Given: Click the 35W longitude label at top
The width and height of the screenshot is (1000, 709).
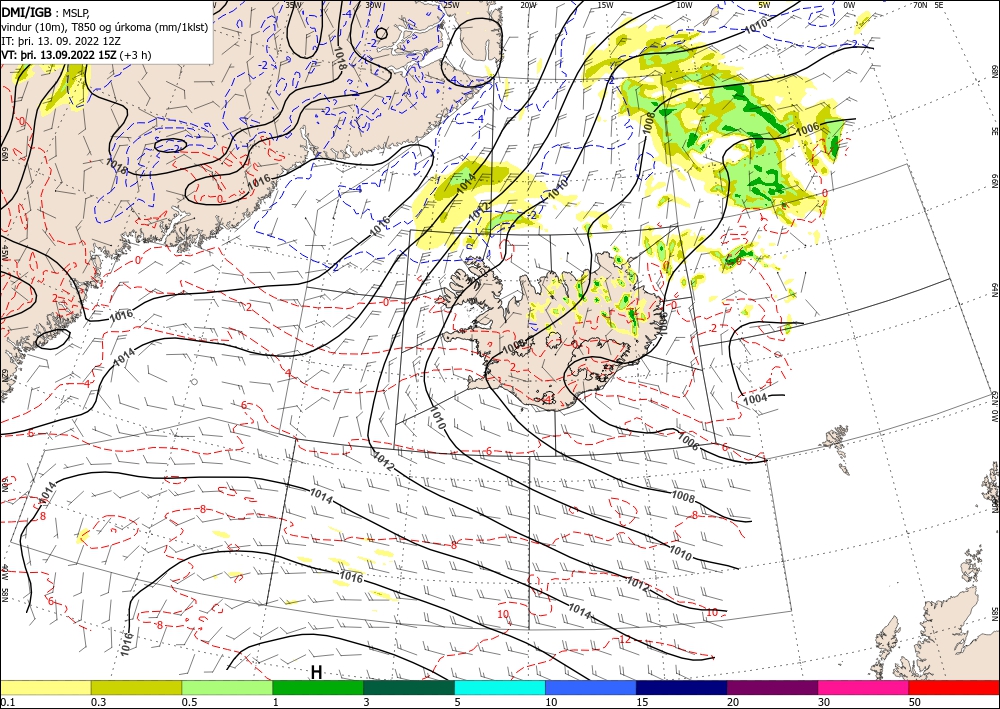Looking at the screenshot, I should 294,5.
